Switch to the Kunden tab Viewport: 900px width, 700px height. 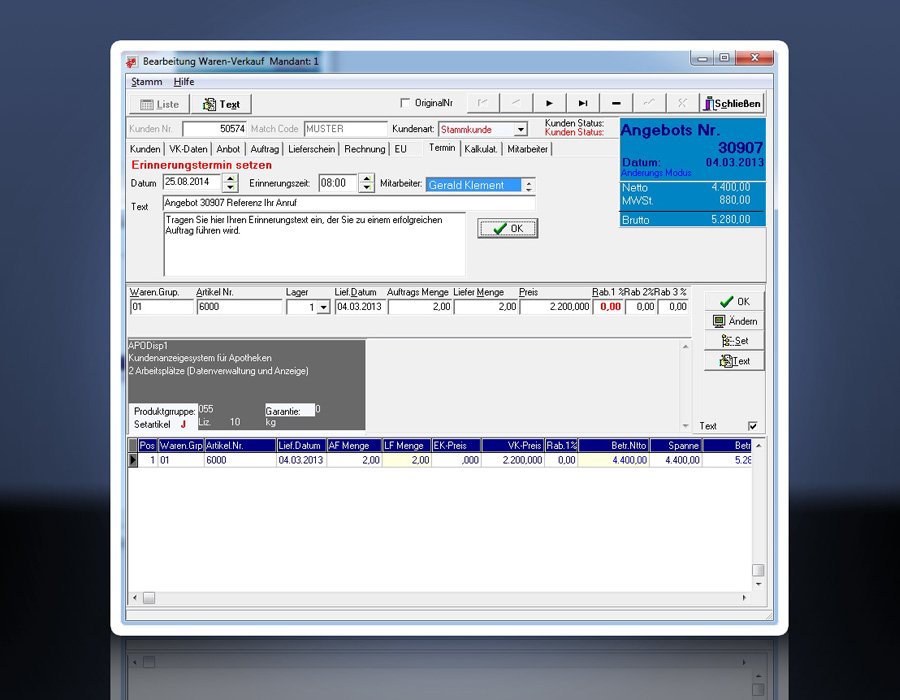tap(145, 149)
